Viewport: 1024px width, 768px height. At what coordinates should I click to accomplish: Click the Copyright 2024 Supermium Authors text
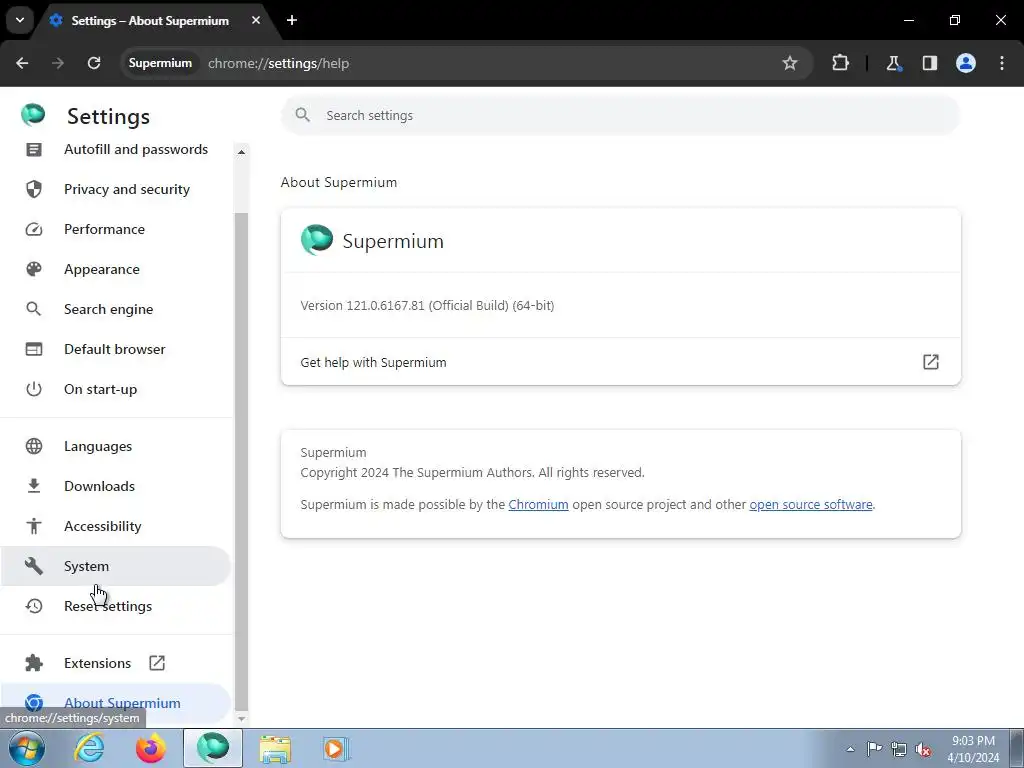point(472,473)
